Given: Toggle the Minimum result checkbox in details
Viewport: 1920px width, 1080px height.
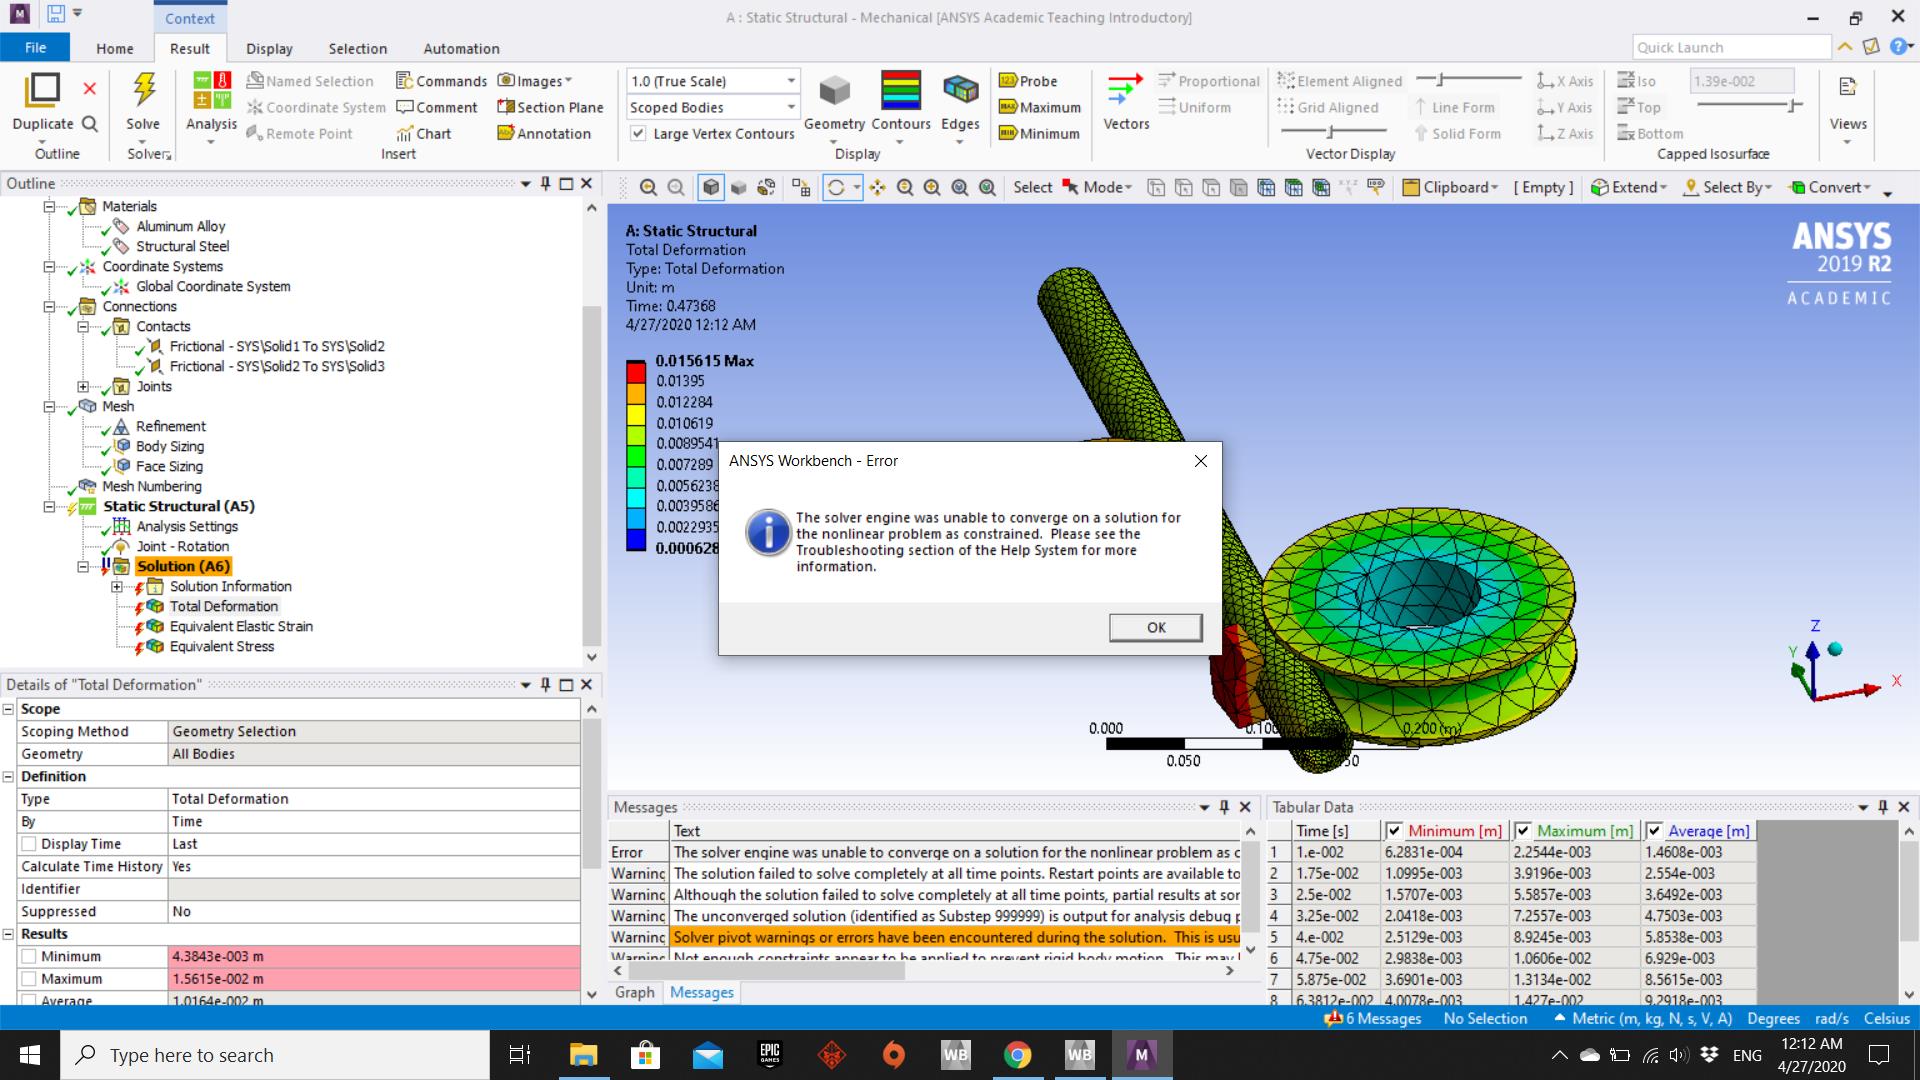Looking at the screenshot, I should (29, 956).
